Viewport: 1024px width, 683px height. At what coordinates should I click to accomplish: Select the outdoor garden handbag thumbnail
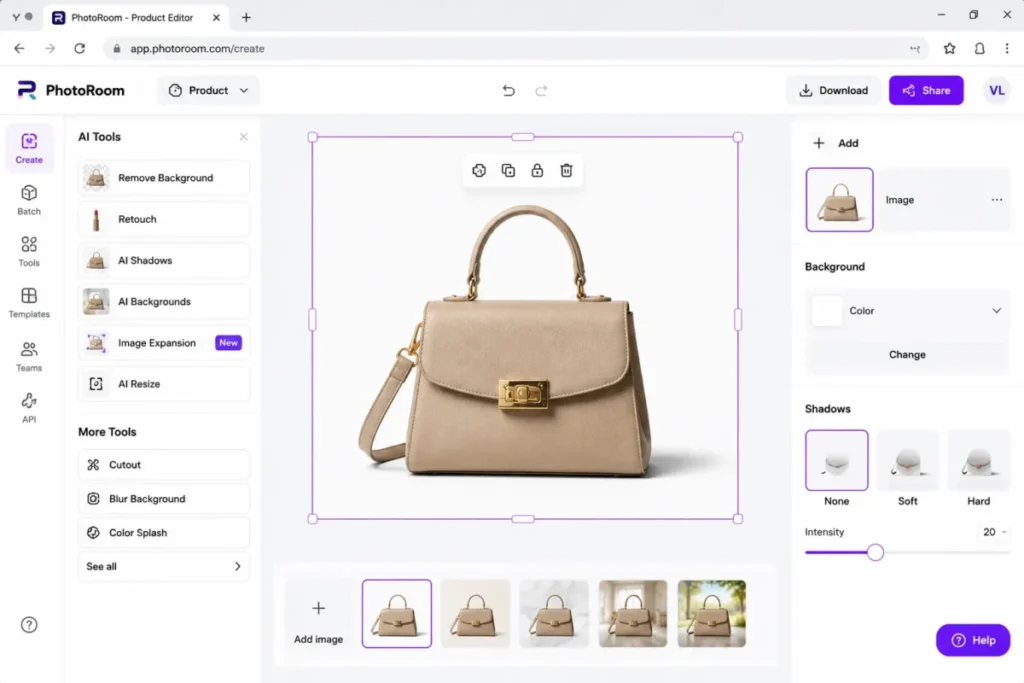tap(712, 613)
